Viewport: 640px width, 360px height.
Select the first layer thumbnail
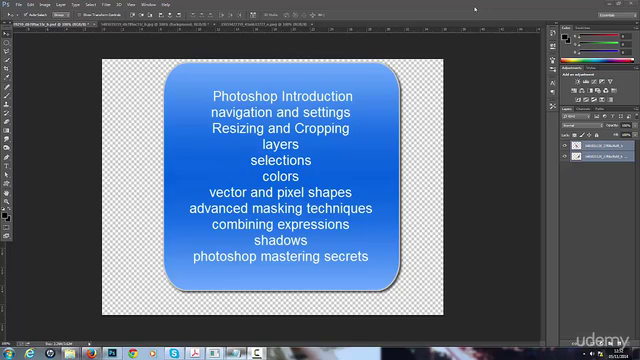[x=576, y=146]
